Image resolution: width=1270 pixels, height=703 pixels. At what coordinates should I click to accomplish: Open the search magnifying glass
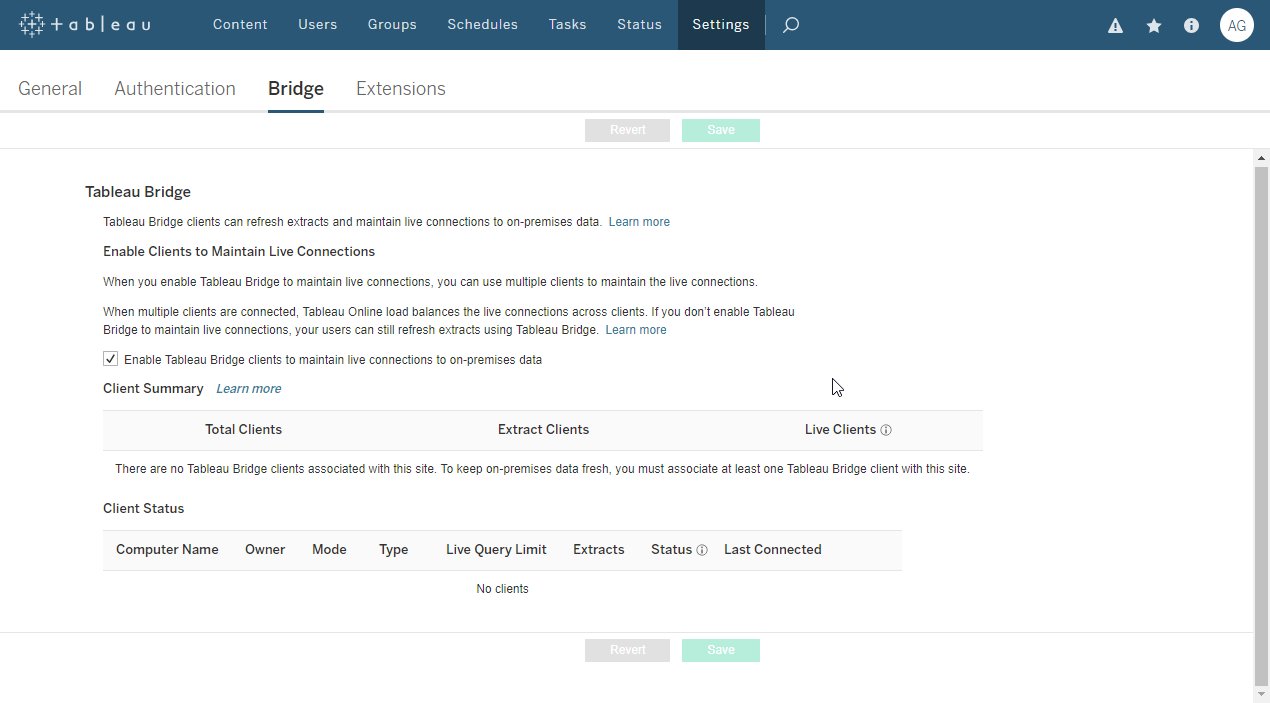coord(790,24)
